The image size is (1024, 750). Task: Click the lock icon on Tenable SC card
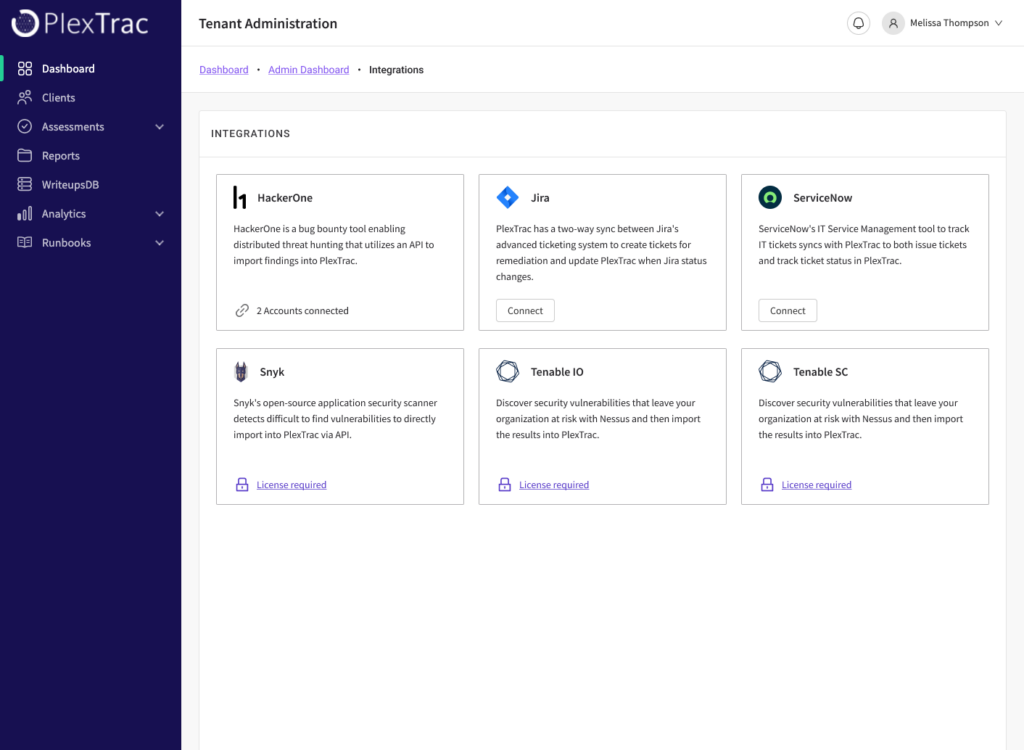coord(767,484)
